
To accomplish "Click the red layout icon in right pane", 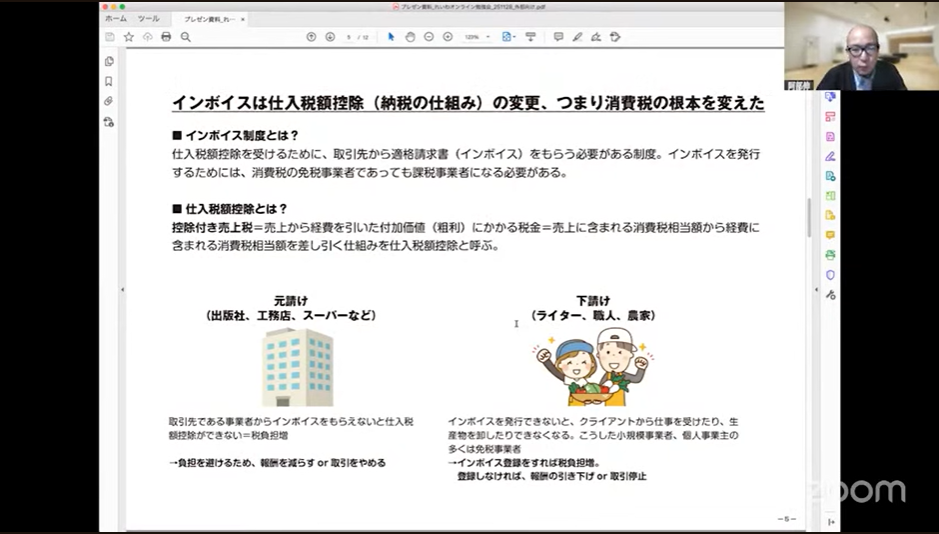I will pos(830,117).
